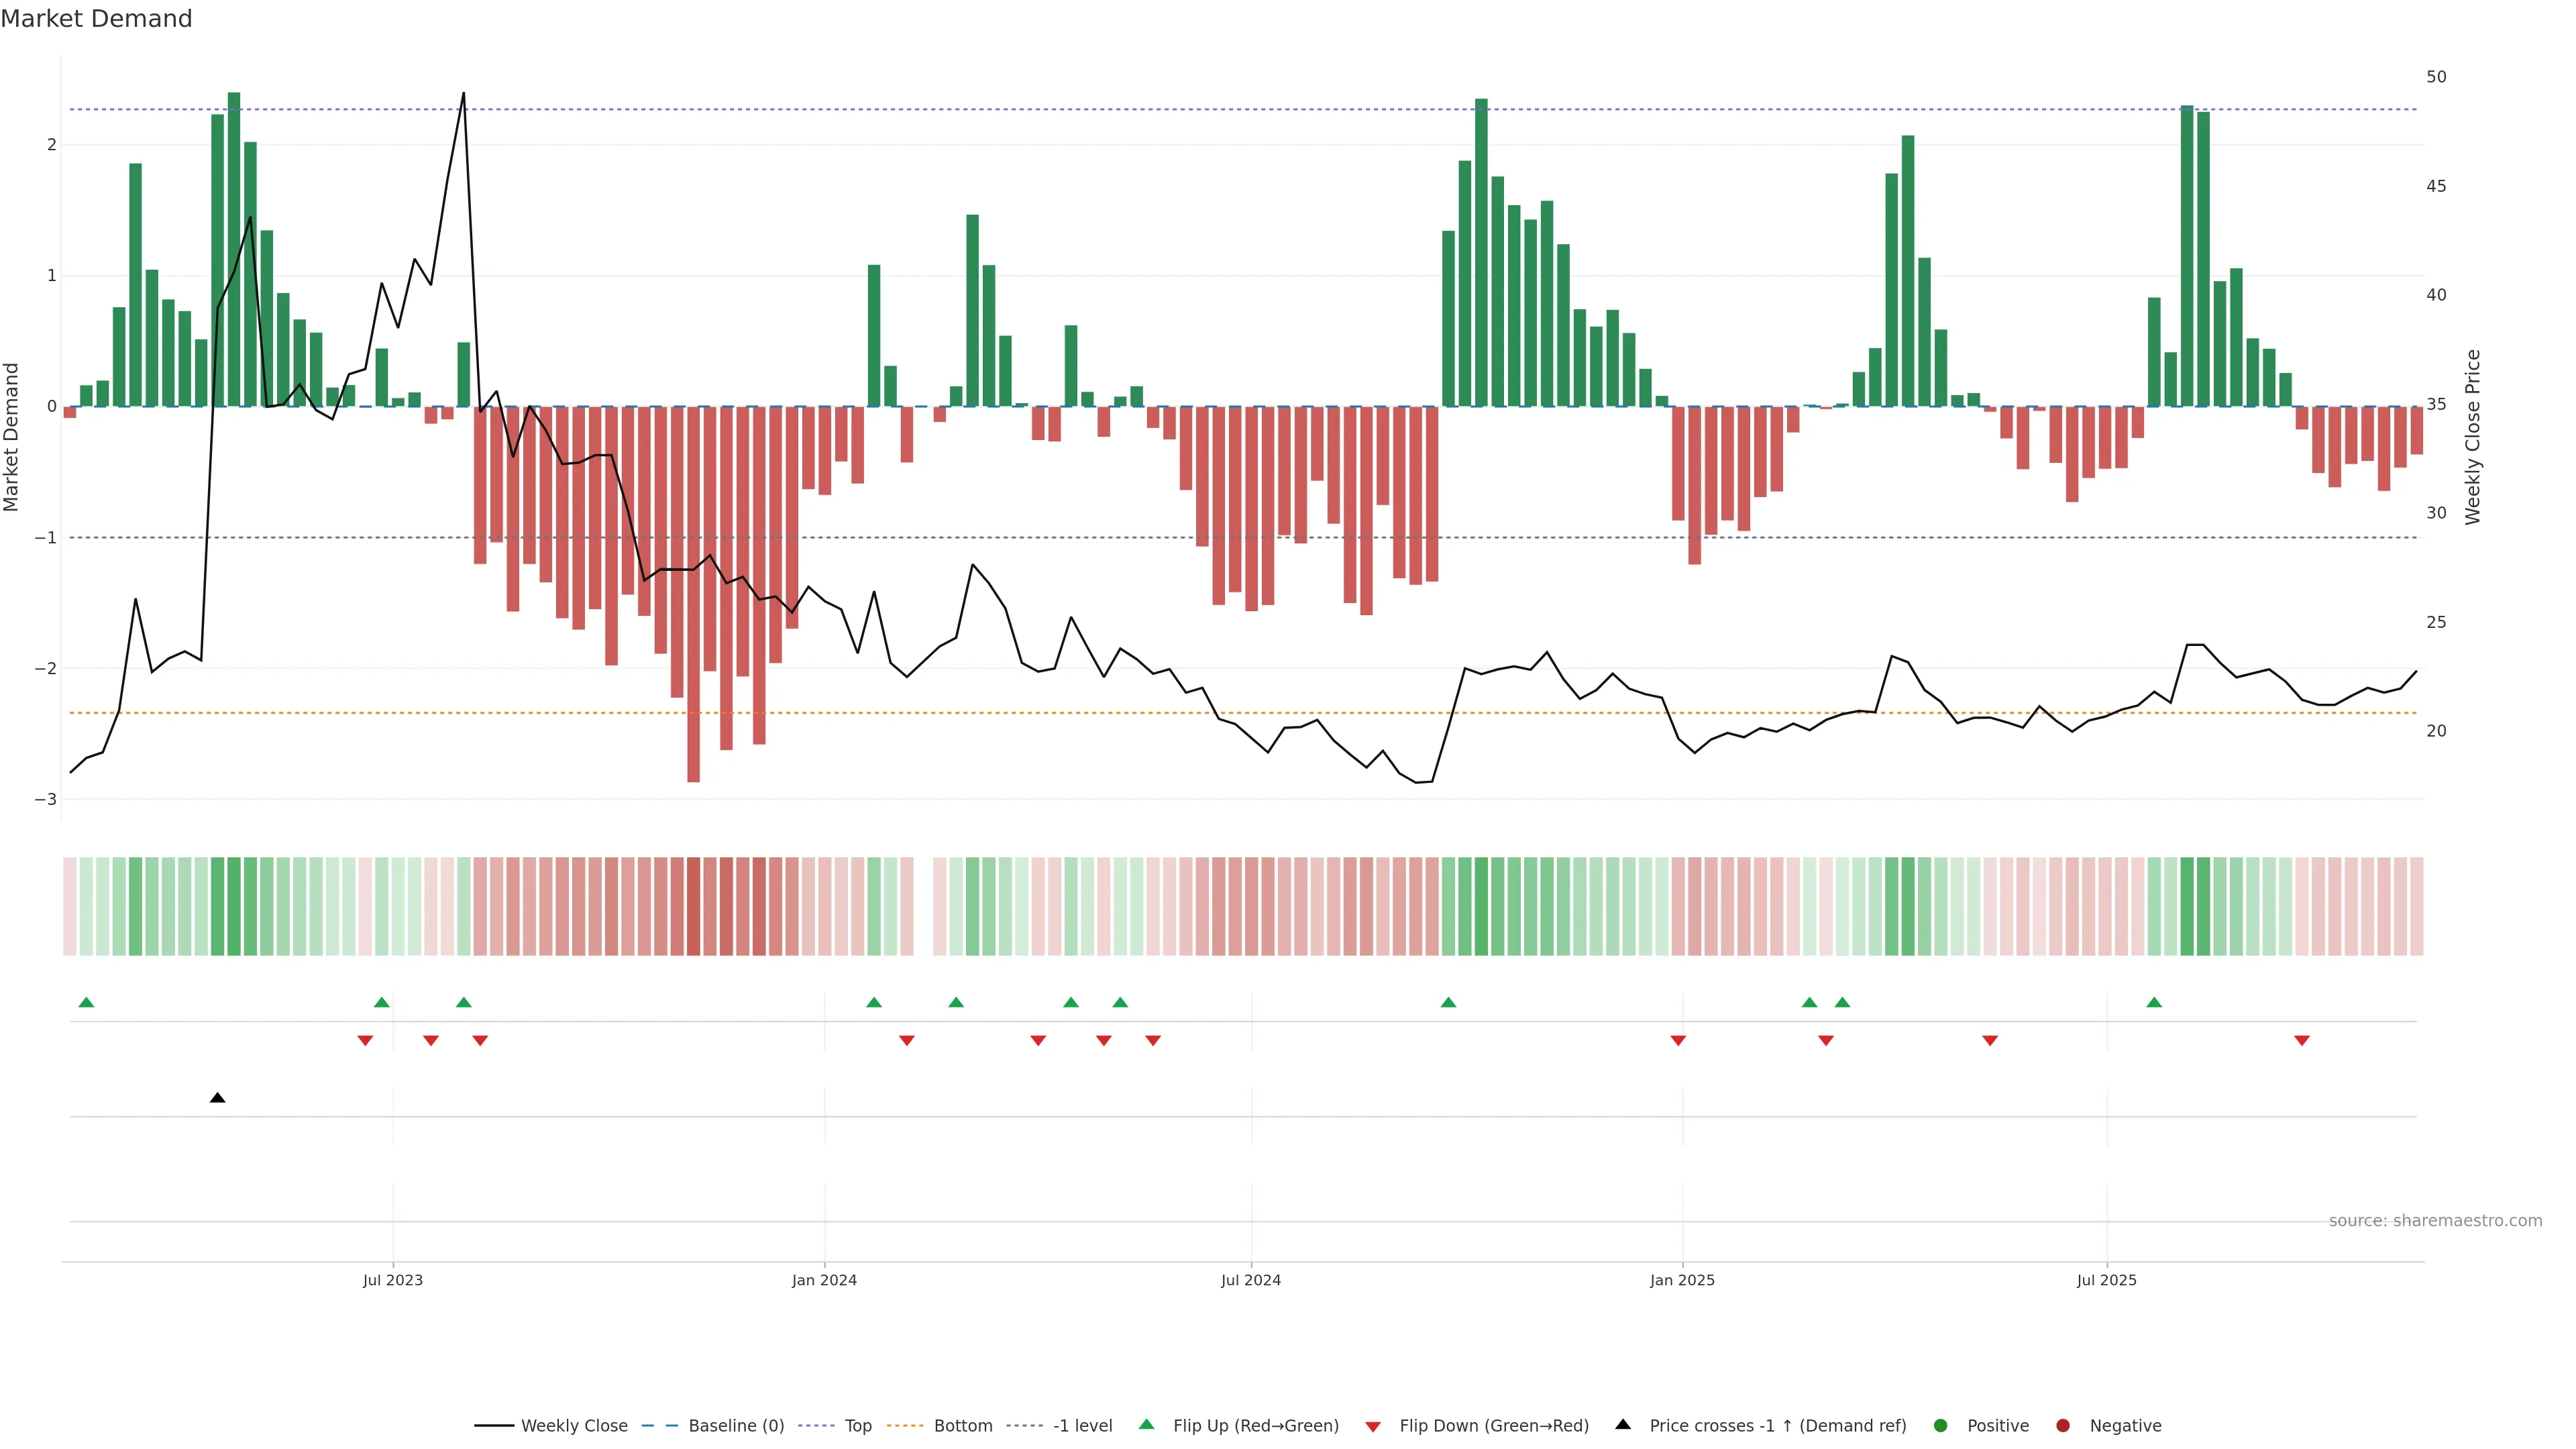Viewport: 2576px width, 1449px height.
Task: Click the Jan 2025 x-axis label
Action: coord(1682,1280)
